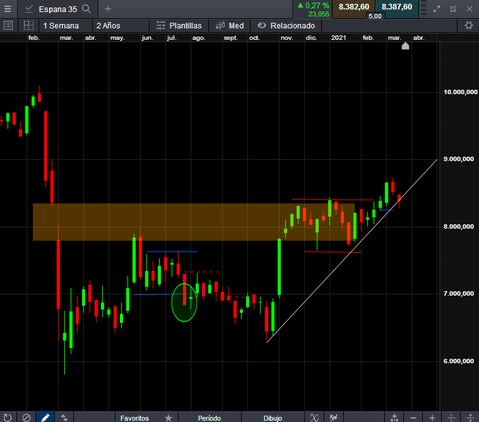Click the house marker on time axis
The width and height of the screenshot is (479, 422).
405,46
